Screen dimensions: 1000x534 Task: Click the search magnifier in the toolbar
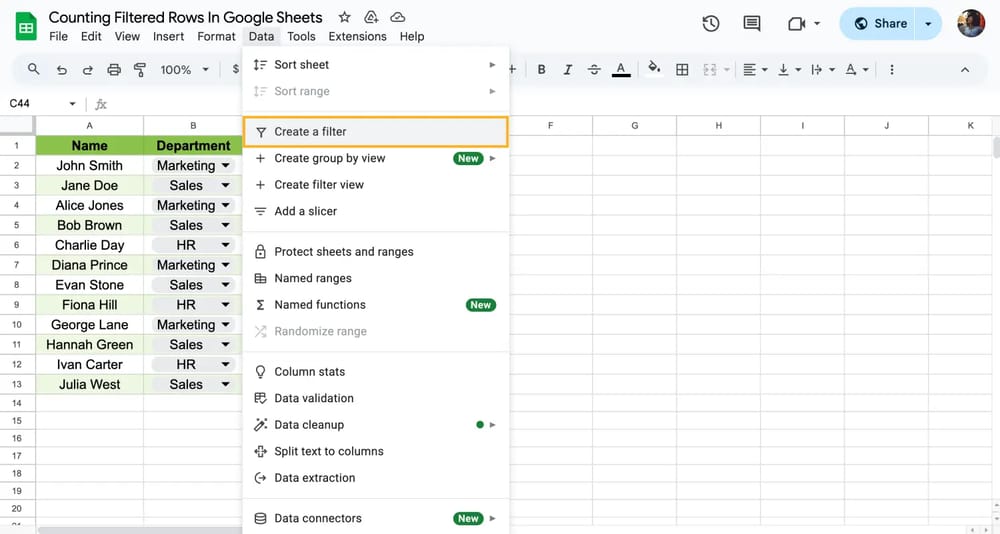(x=34, y=70)
